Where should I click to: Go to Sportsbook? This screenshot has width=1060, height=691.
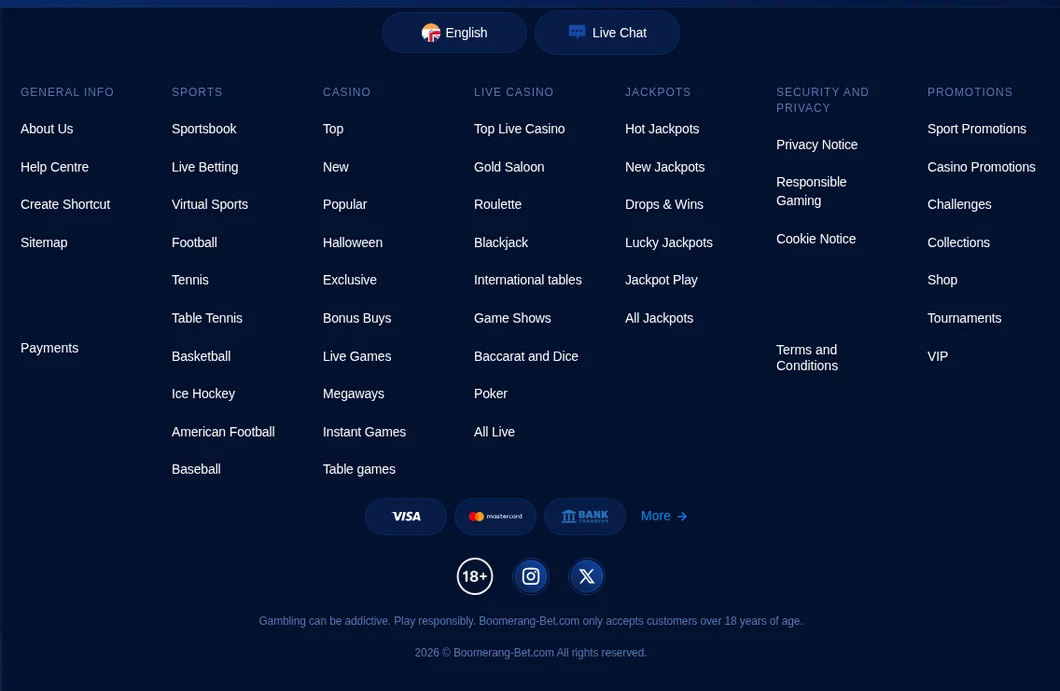204,128
